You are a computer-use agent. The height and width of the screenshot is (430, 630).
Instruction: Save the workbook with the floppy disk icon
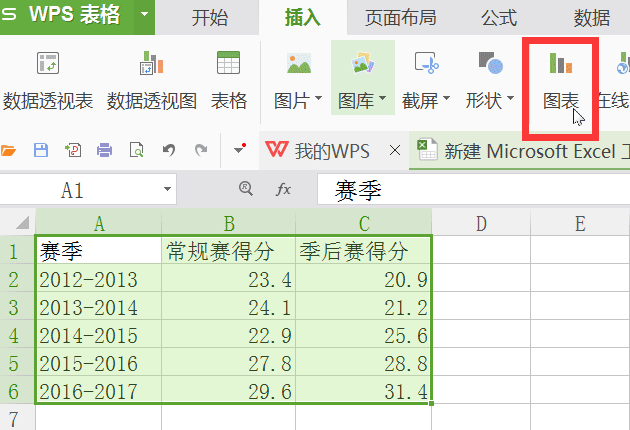coord(41,150)
